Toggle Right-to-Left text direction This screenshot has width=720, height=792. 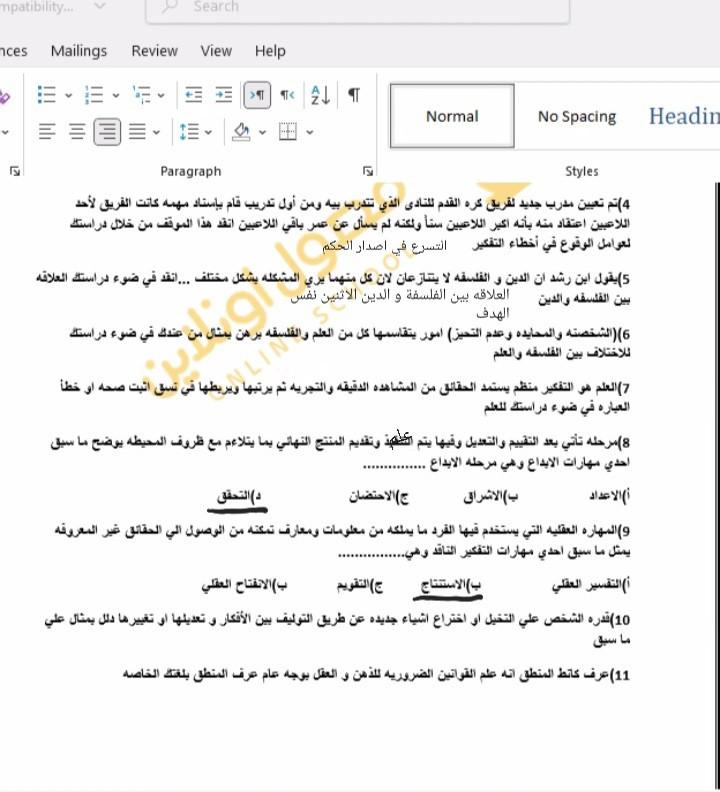coord(287,95)
